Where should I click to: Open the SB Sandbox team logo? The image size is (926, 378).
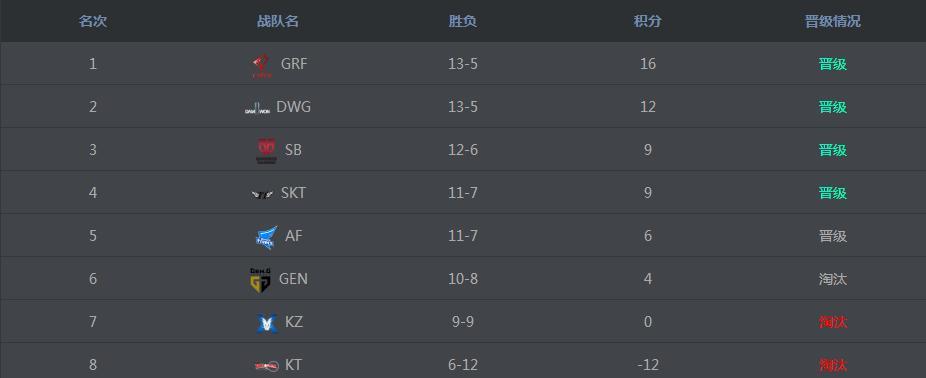point(266,151)
